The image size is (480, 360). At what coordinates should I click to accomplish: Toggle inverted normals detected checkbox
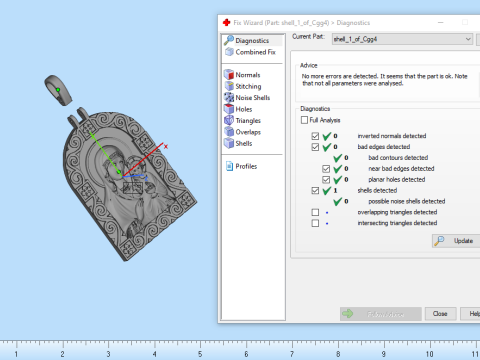pos(315,136)
